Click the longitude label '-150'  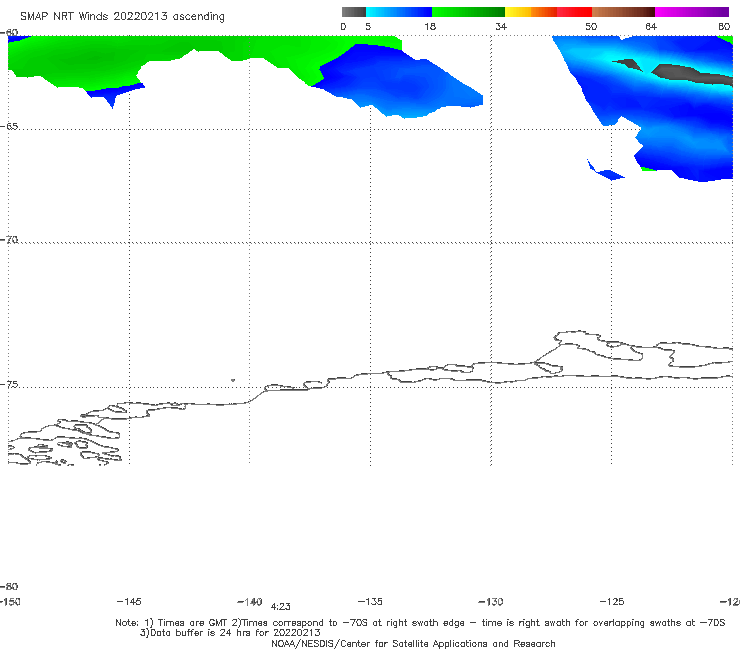10,602
